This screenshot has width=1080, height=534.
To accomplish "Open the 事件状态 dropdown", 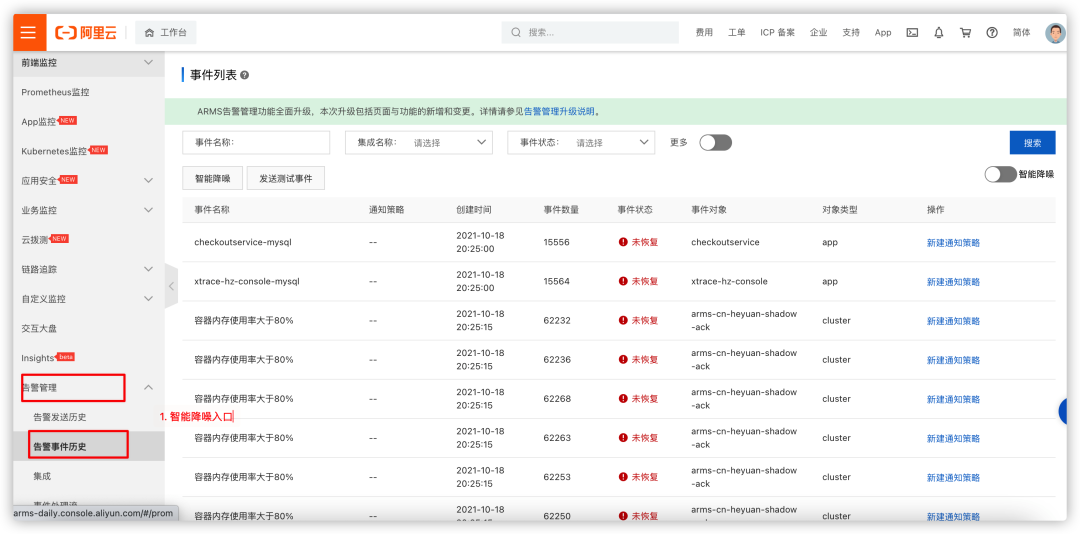I will pos(581,143).
